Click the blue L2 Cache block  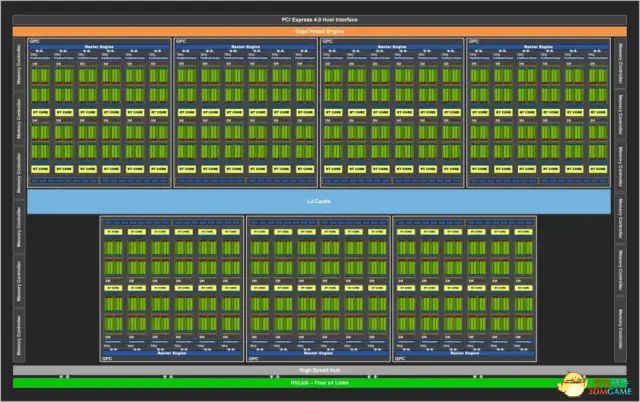tap(319, 201)
